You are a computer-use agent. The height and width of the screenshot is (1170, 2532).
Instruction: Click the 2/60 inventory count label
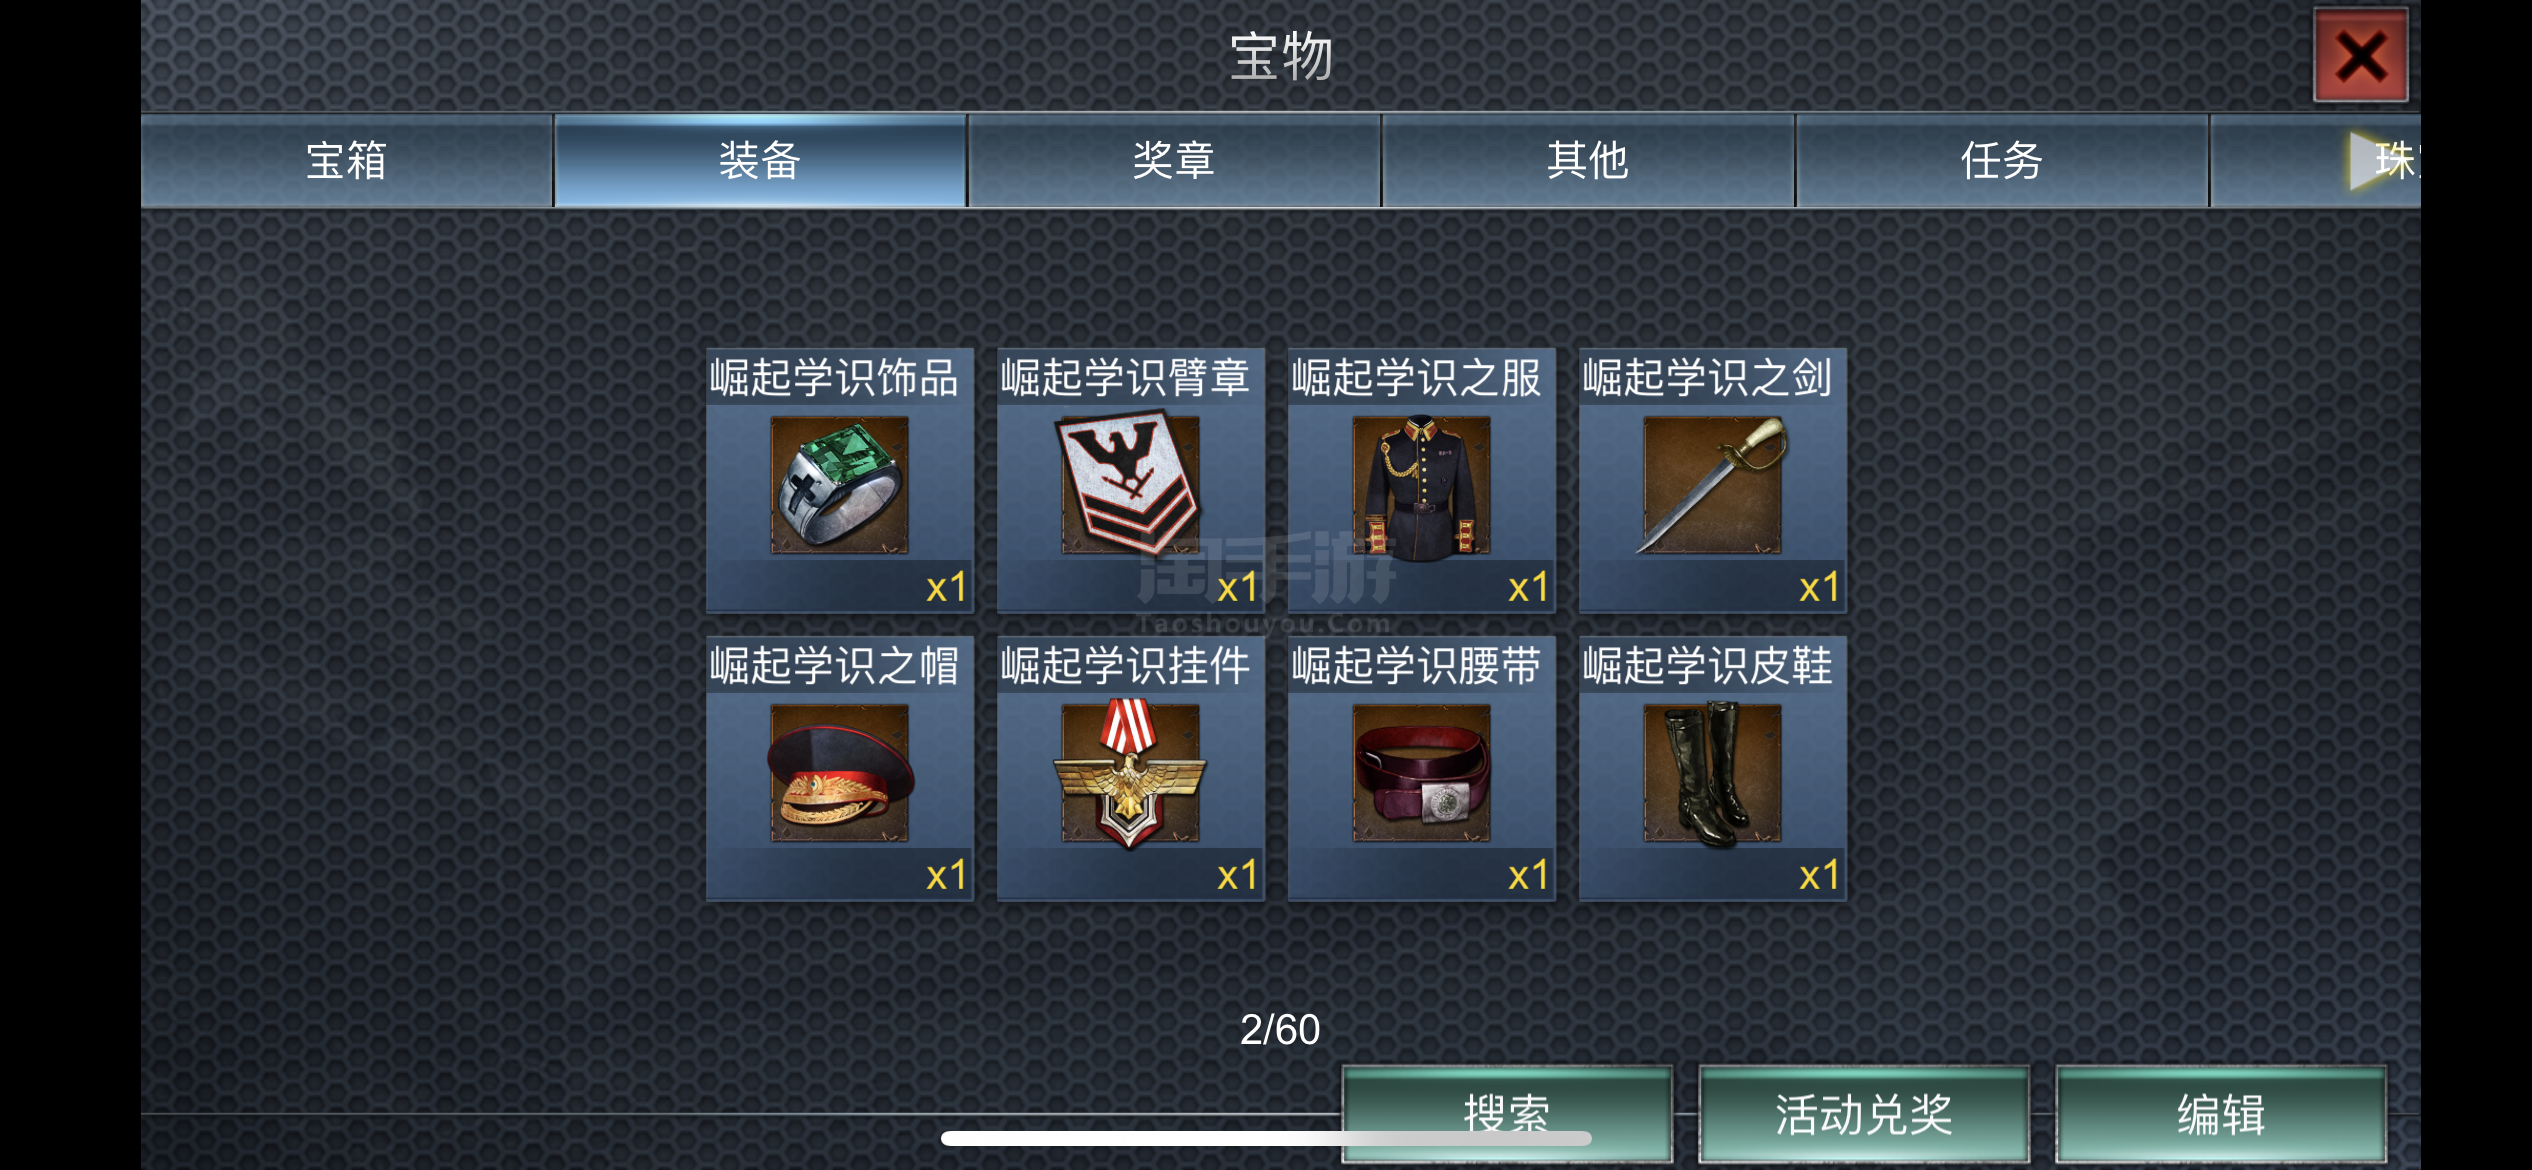coord(1280,1029)
